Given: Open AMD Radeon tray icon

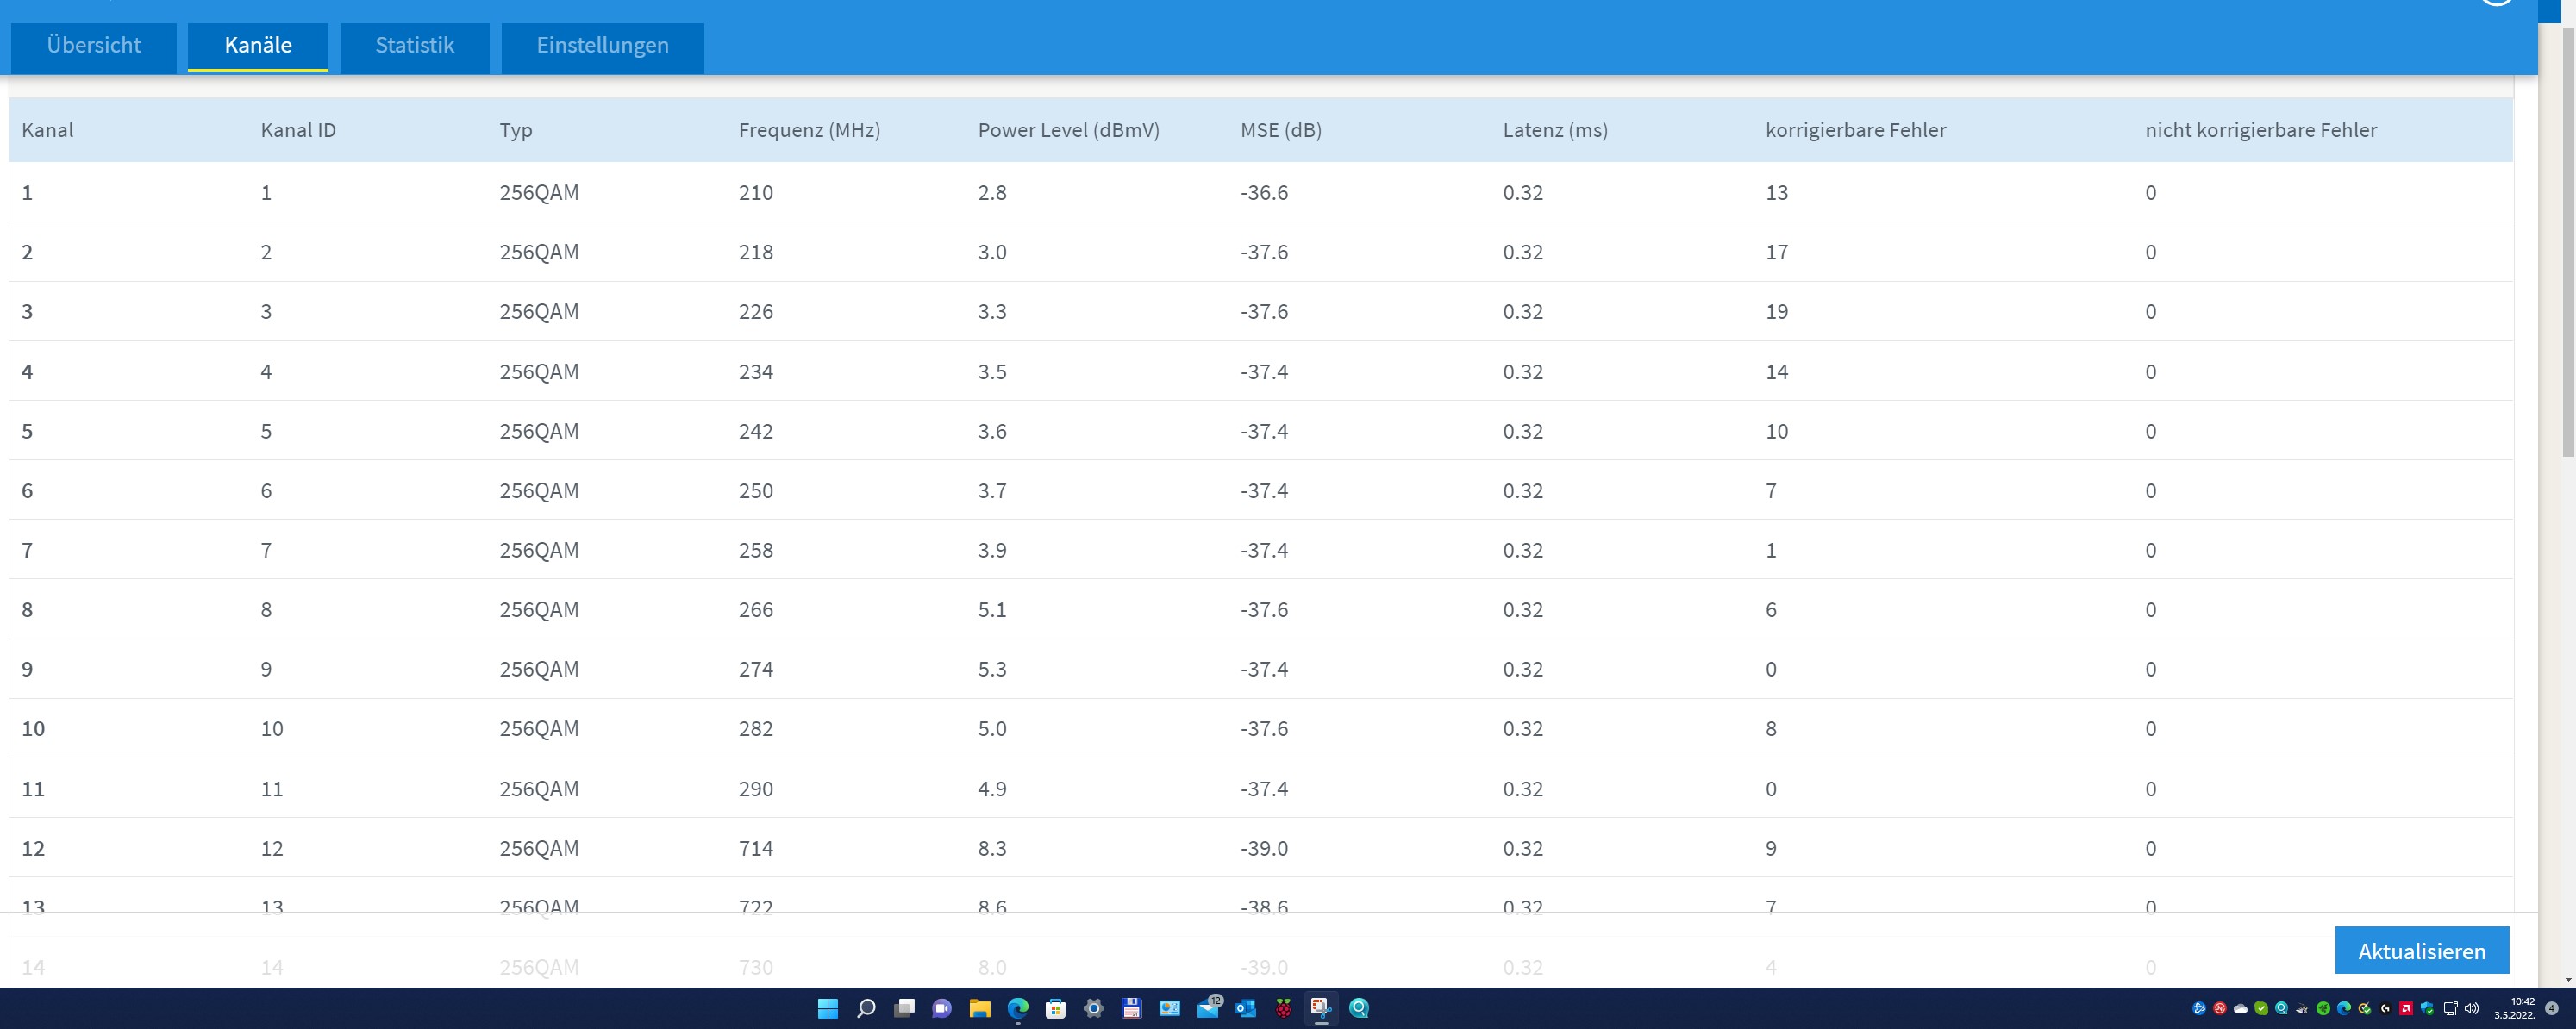Looking at the screenshot, I should point(2406,1008).
